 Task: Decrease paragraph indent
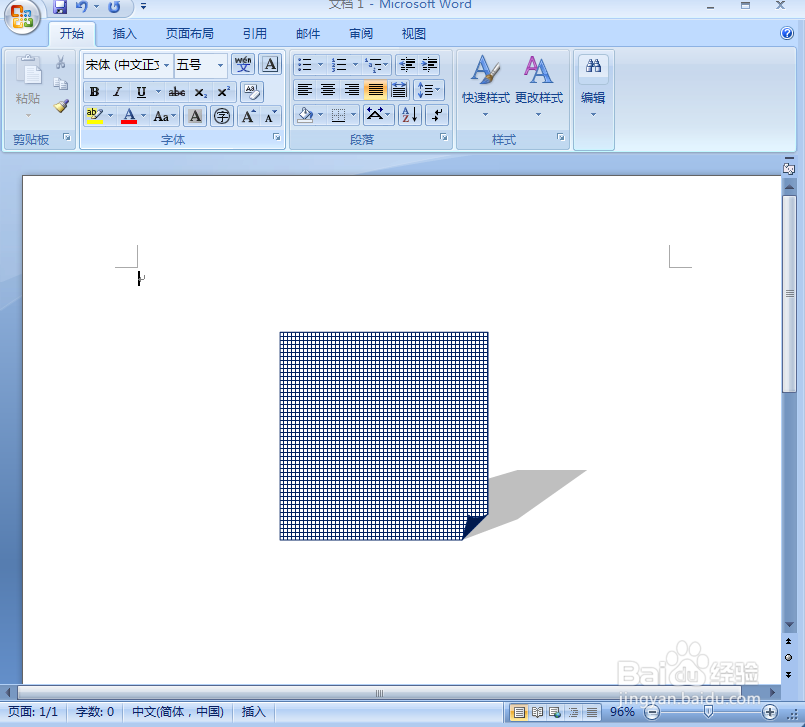click(x=407, y=65)
